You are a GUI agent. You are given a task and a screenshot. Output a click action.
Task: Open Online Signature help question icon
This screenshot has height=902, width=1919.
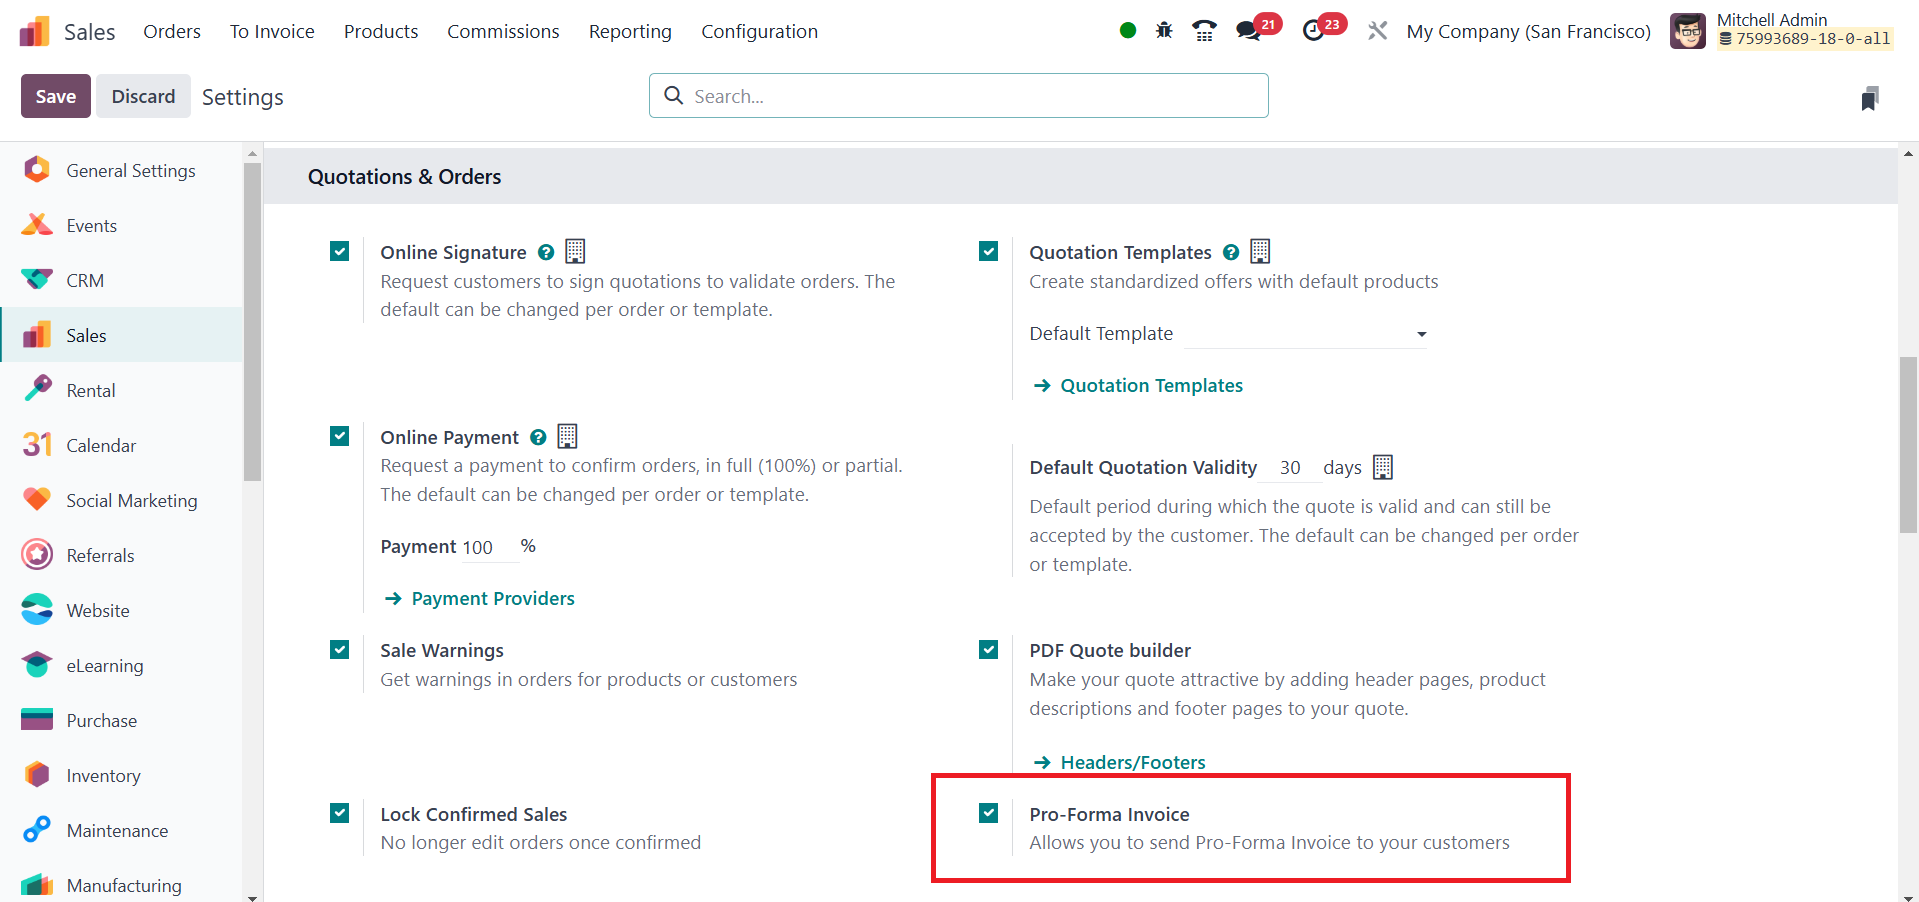click(546, 253)
